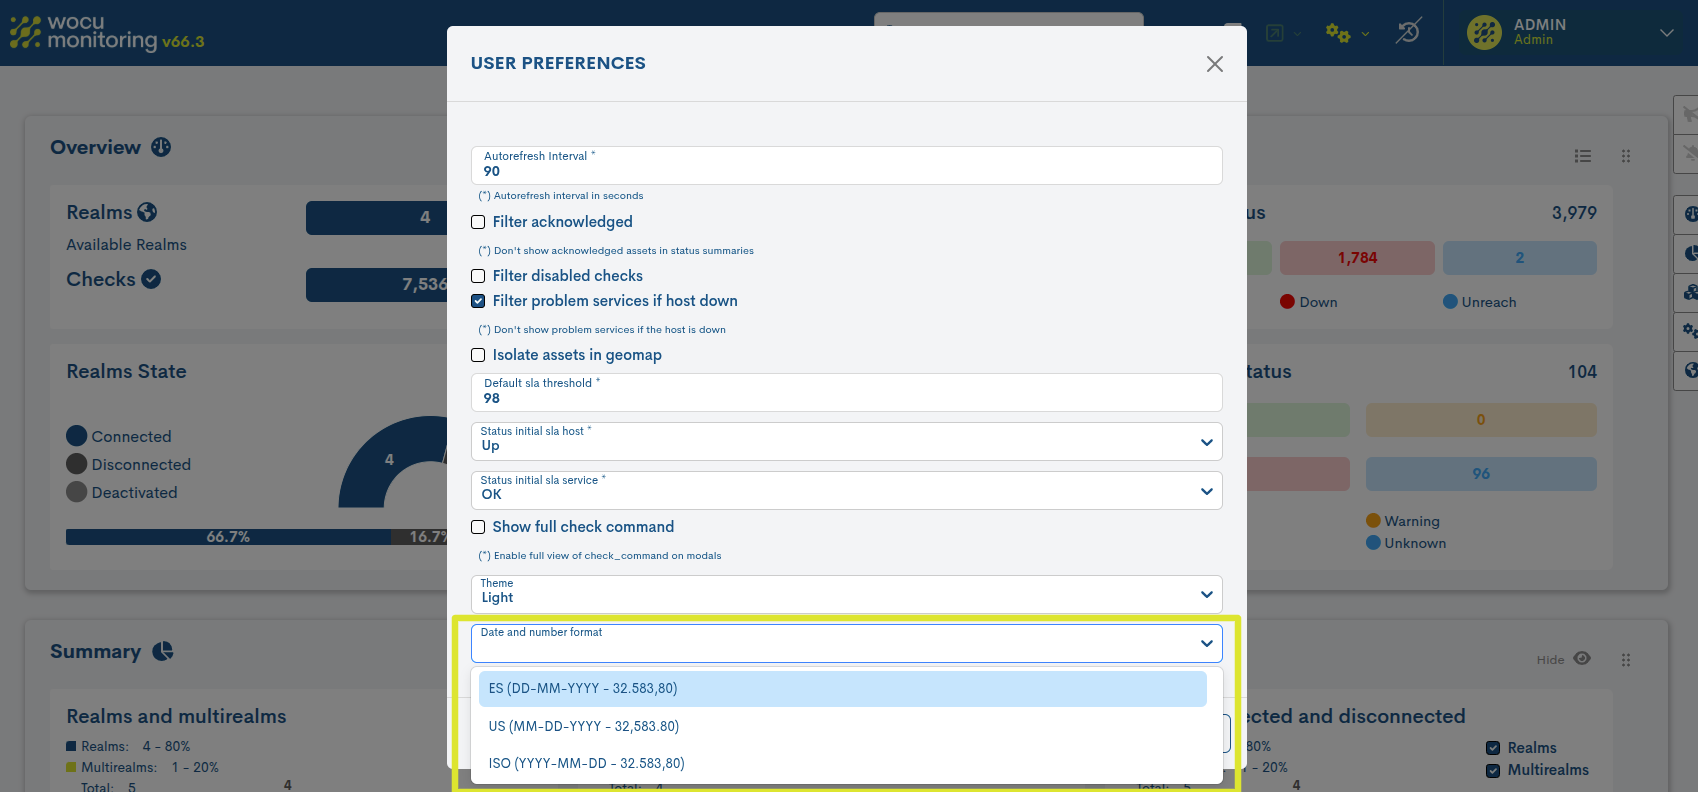This screenshot has width=1698, height=792.
Task: Toggle the Summary panel Hide eye icon
Action: pos(1582,659)
